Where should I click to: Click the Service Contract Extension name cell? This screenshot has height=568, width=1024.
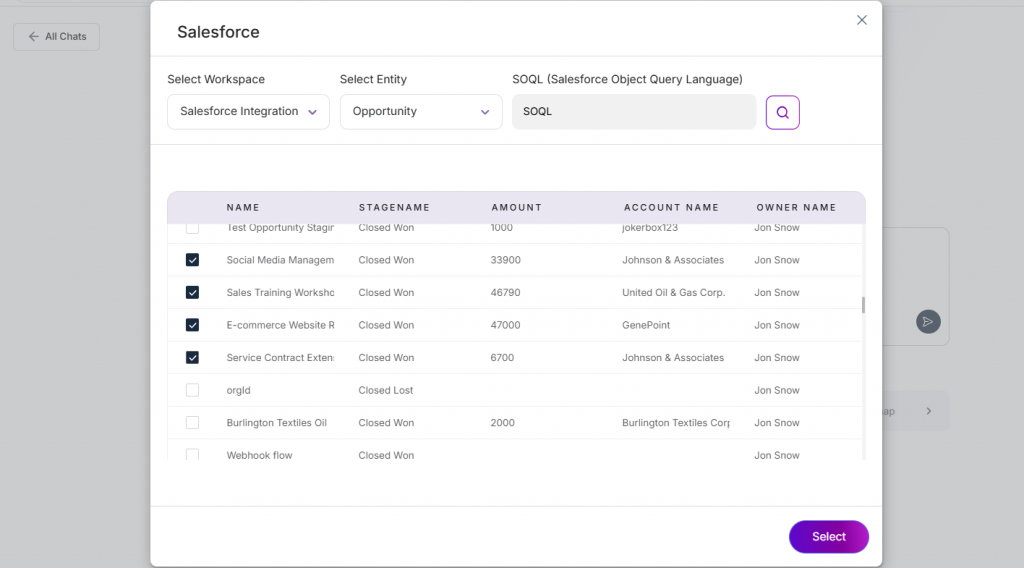(x=280, y=358)
